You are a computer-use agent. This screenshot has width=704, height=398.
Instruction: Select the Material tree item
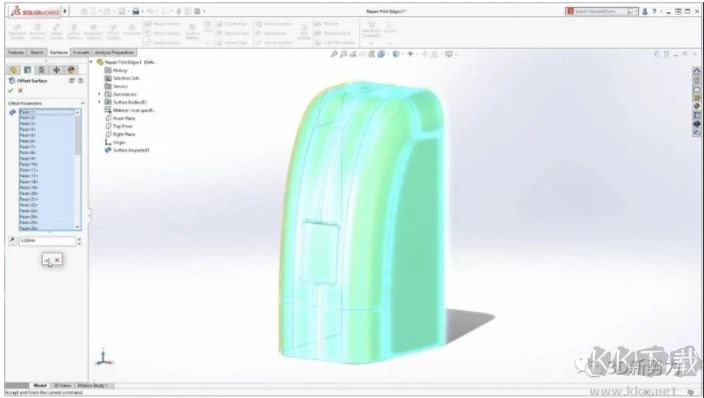pyautogui.click(x=133, y=110)
